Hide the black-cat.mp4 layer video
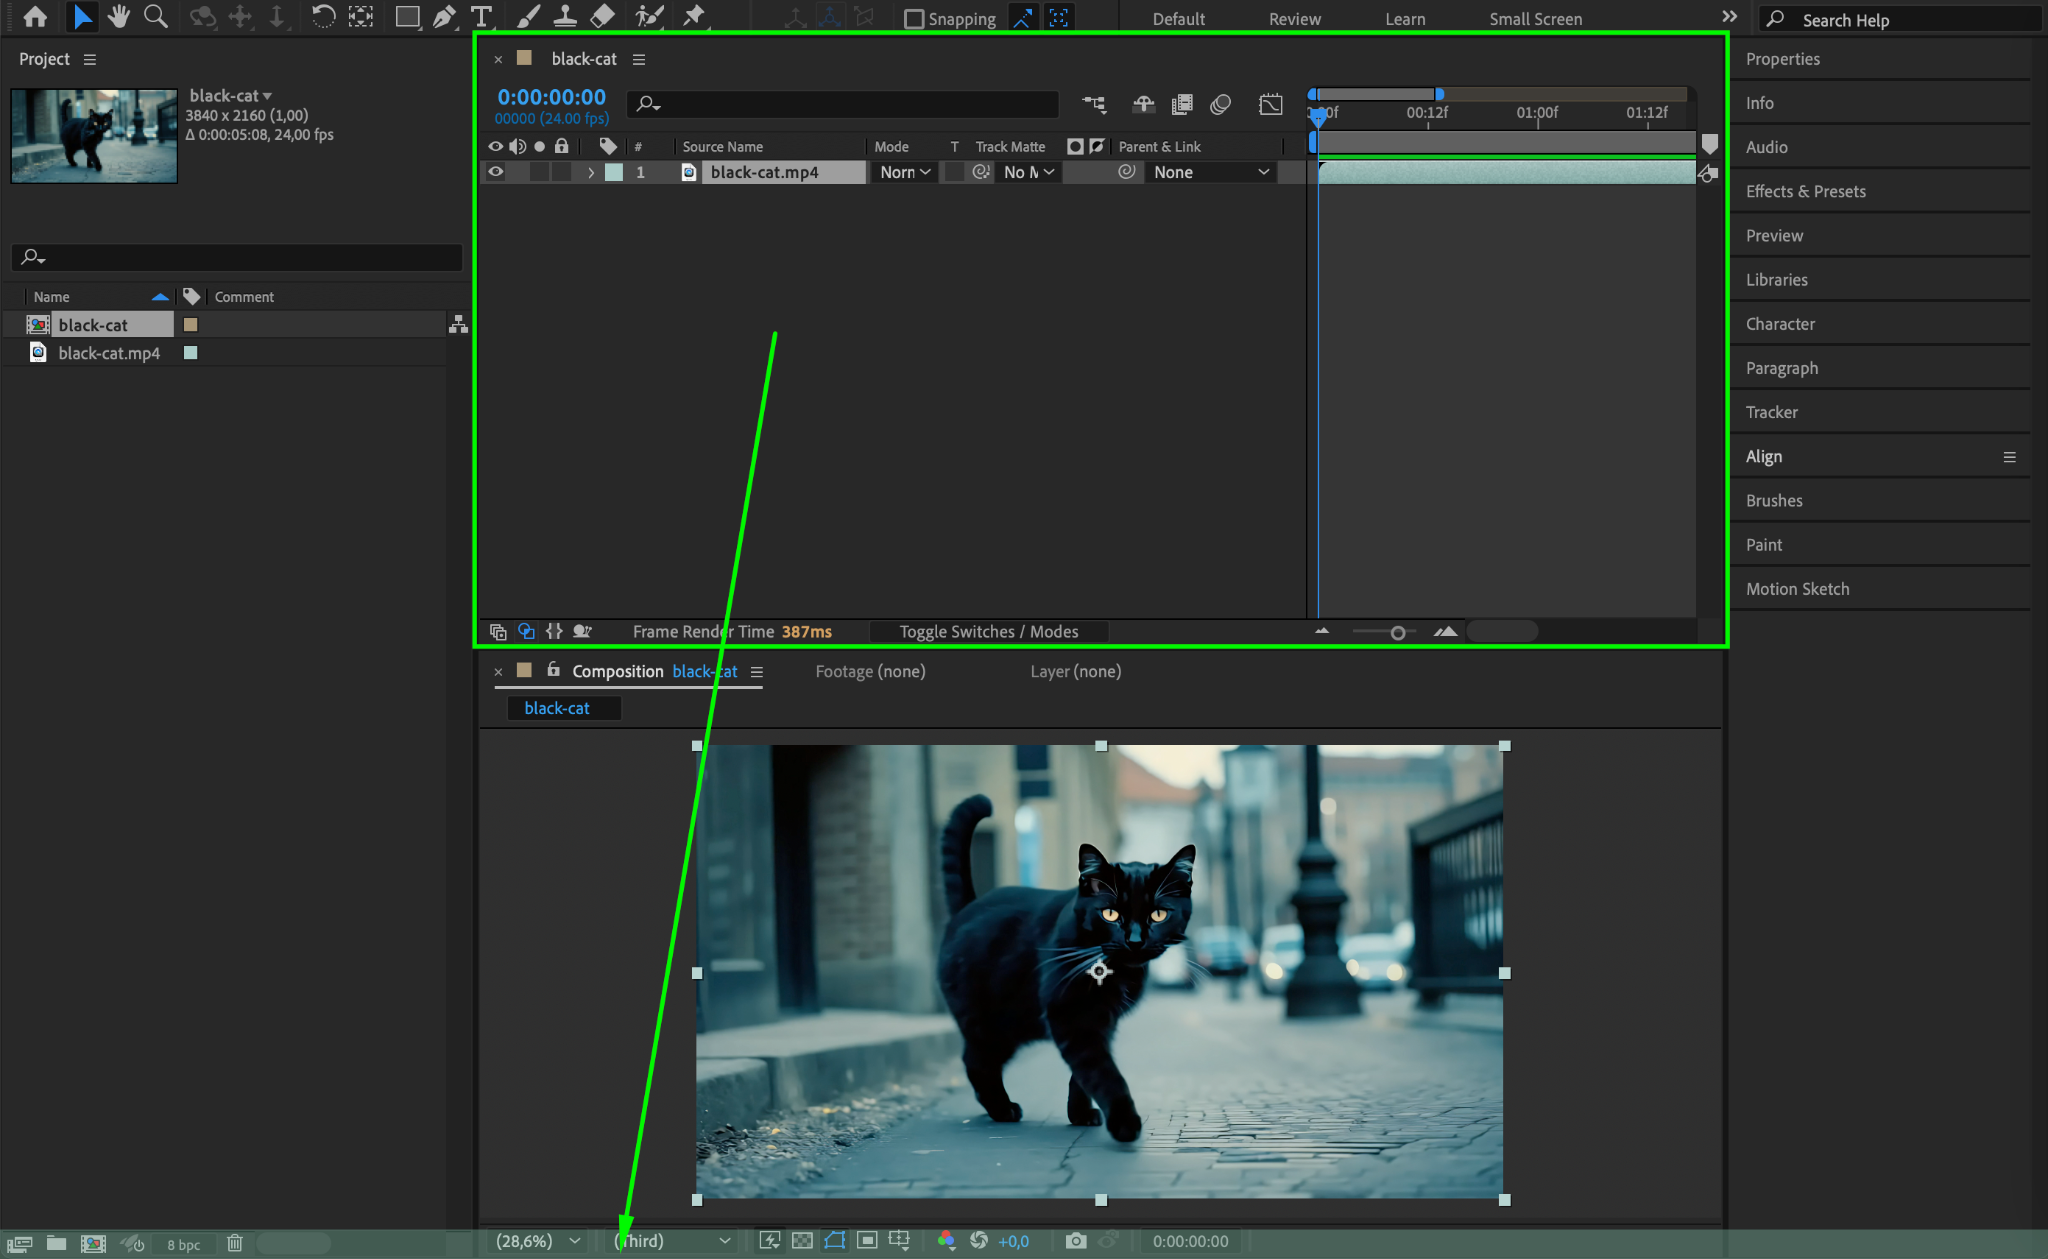The height and width of the screenshot is (1259, 2048). [x=495, y=172]
